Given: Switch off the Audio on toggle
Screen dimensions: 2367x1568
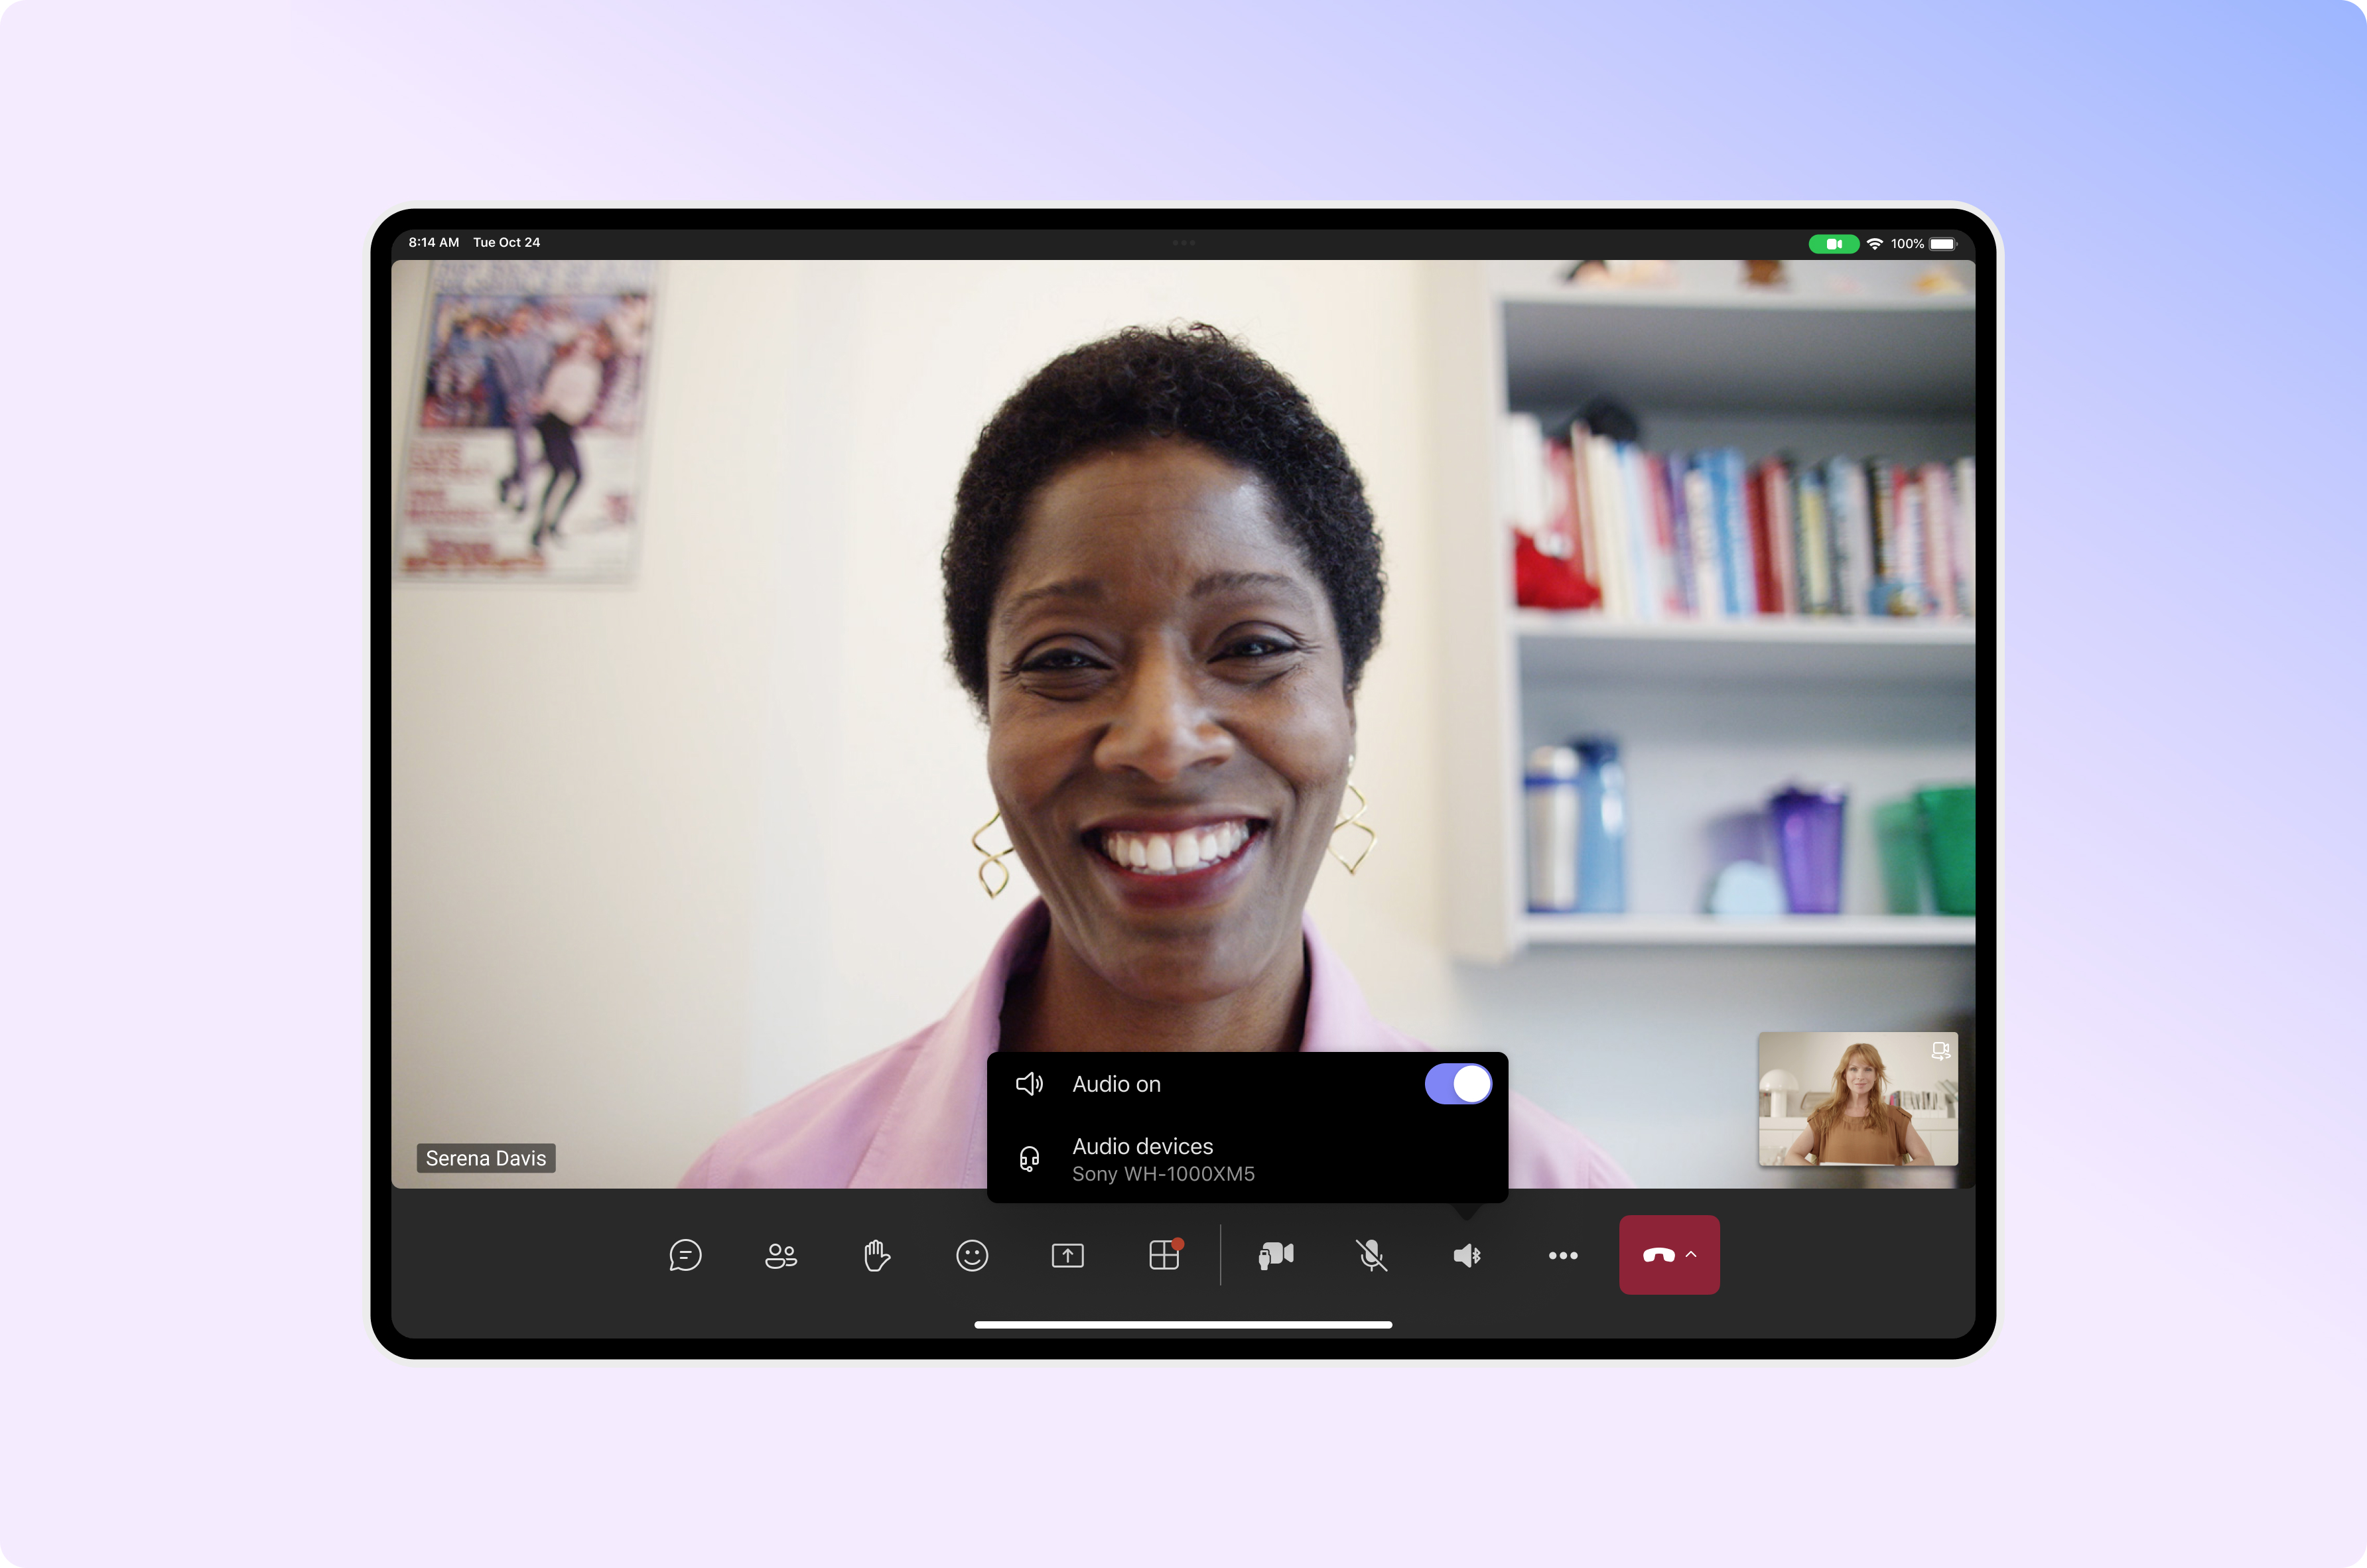Looking at the screenshot, I should (1458, 1084).
